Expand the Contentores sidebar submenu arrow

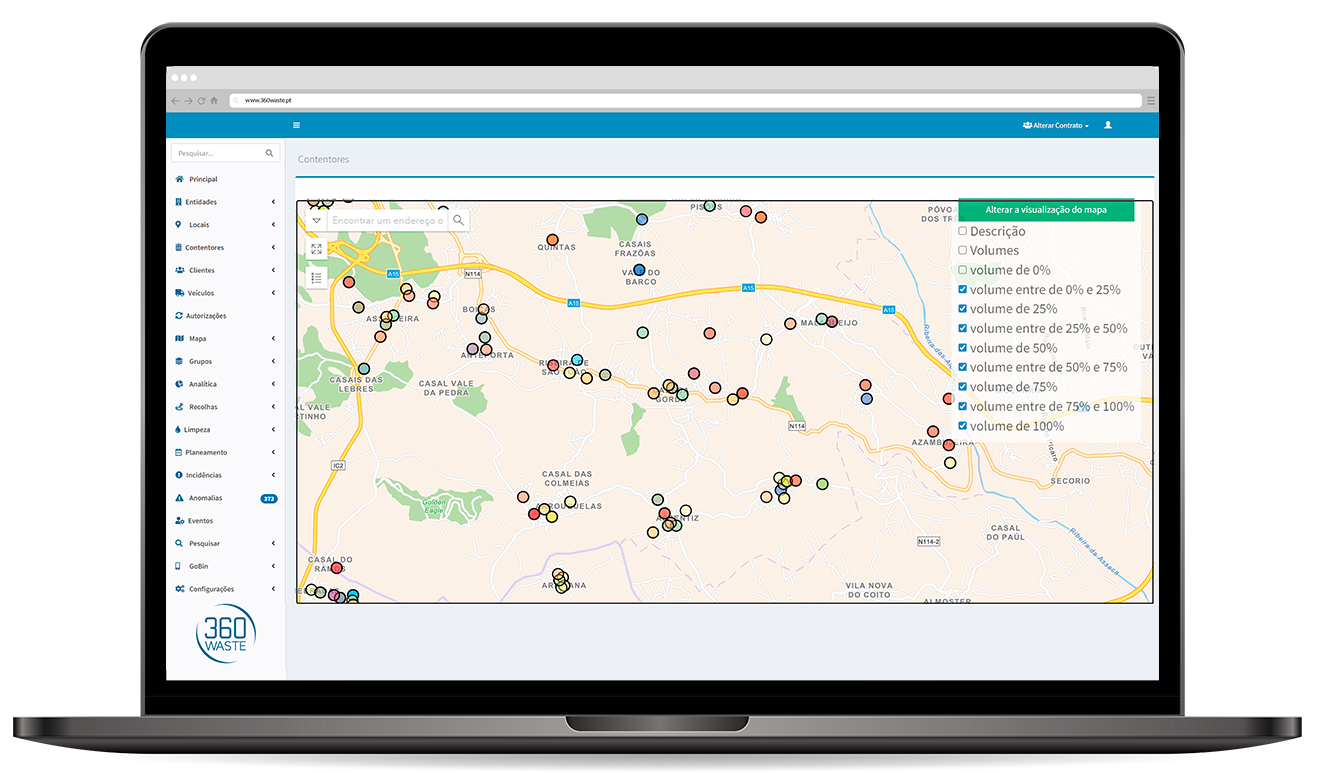click(273, 248)
